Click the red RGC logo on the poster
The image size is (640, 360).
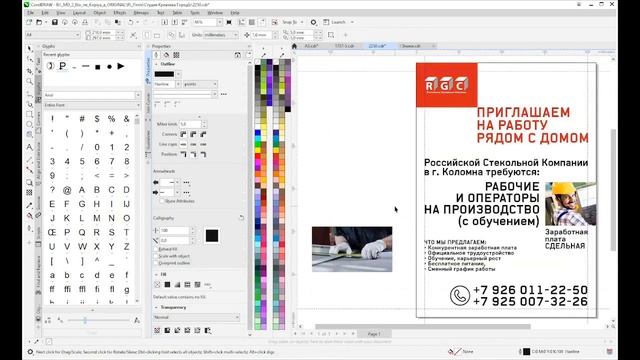coord(447,85)
